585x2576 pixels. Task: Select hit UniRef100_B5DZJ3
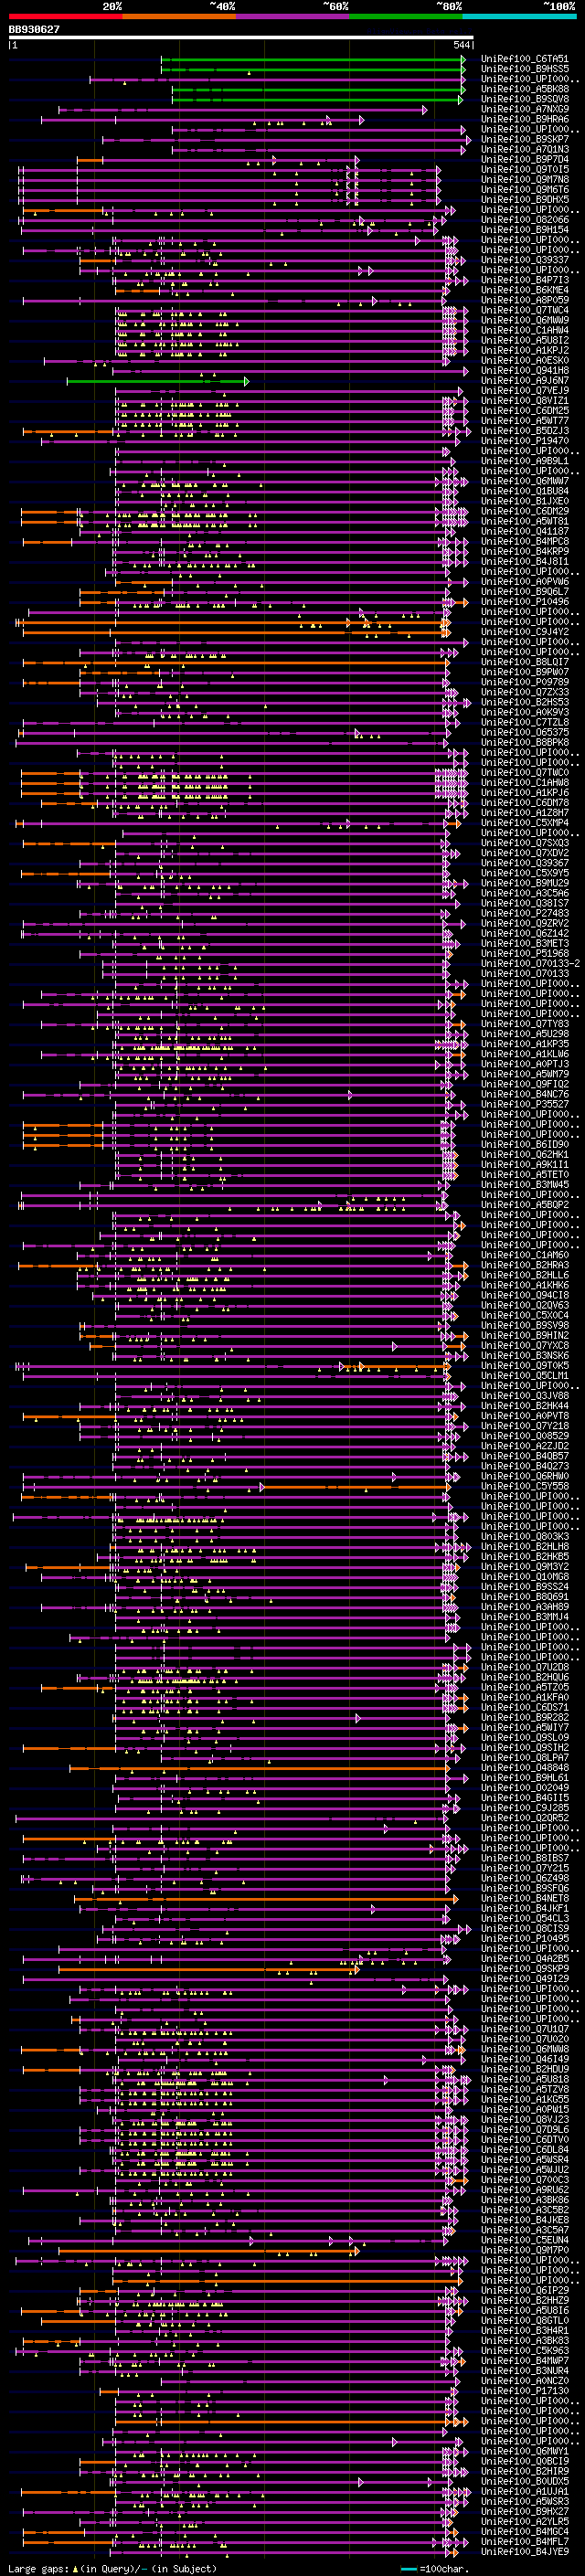tap(525, 431)
